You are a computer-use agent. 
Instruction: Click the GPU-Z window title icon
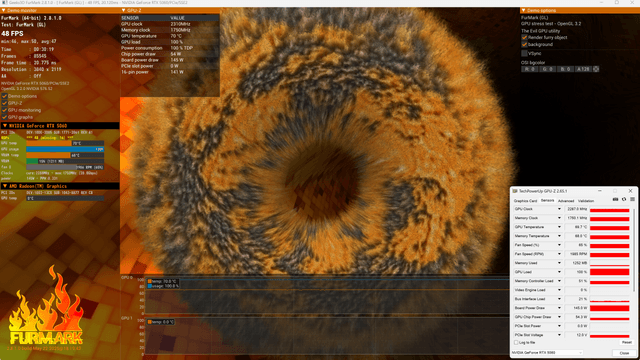point(515,191)
